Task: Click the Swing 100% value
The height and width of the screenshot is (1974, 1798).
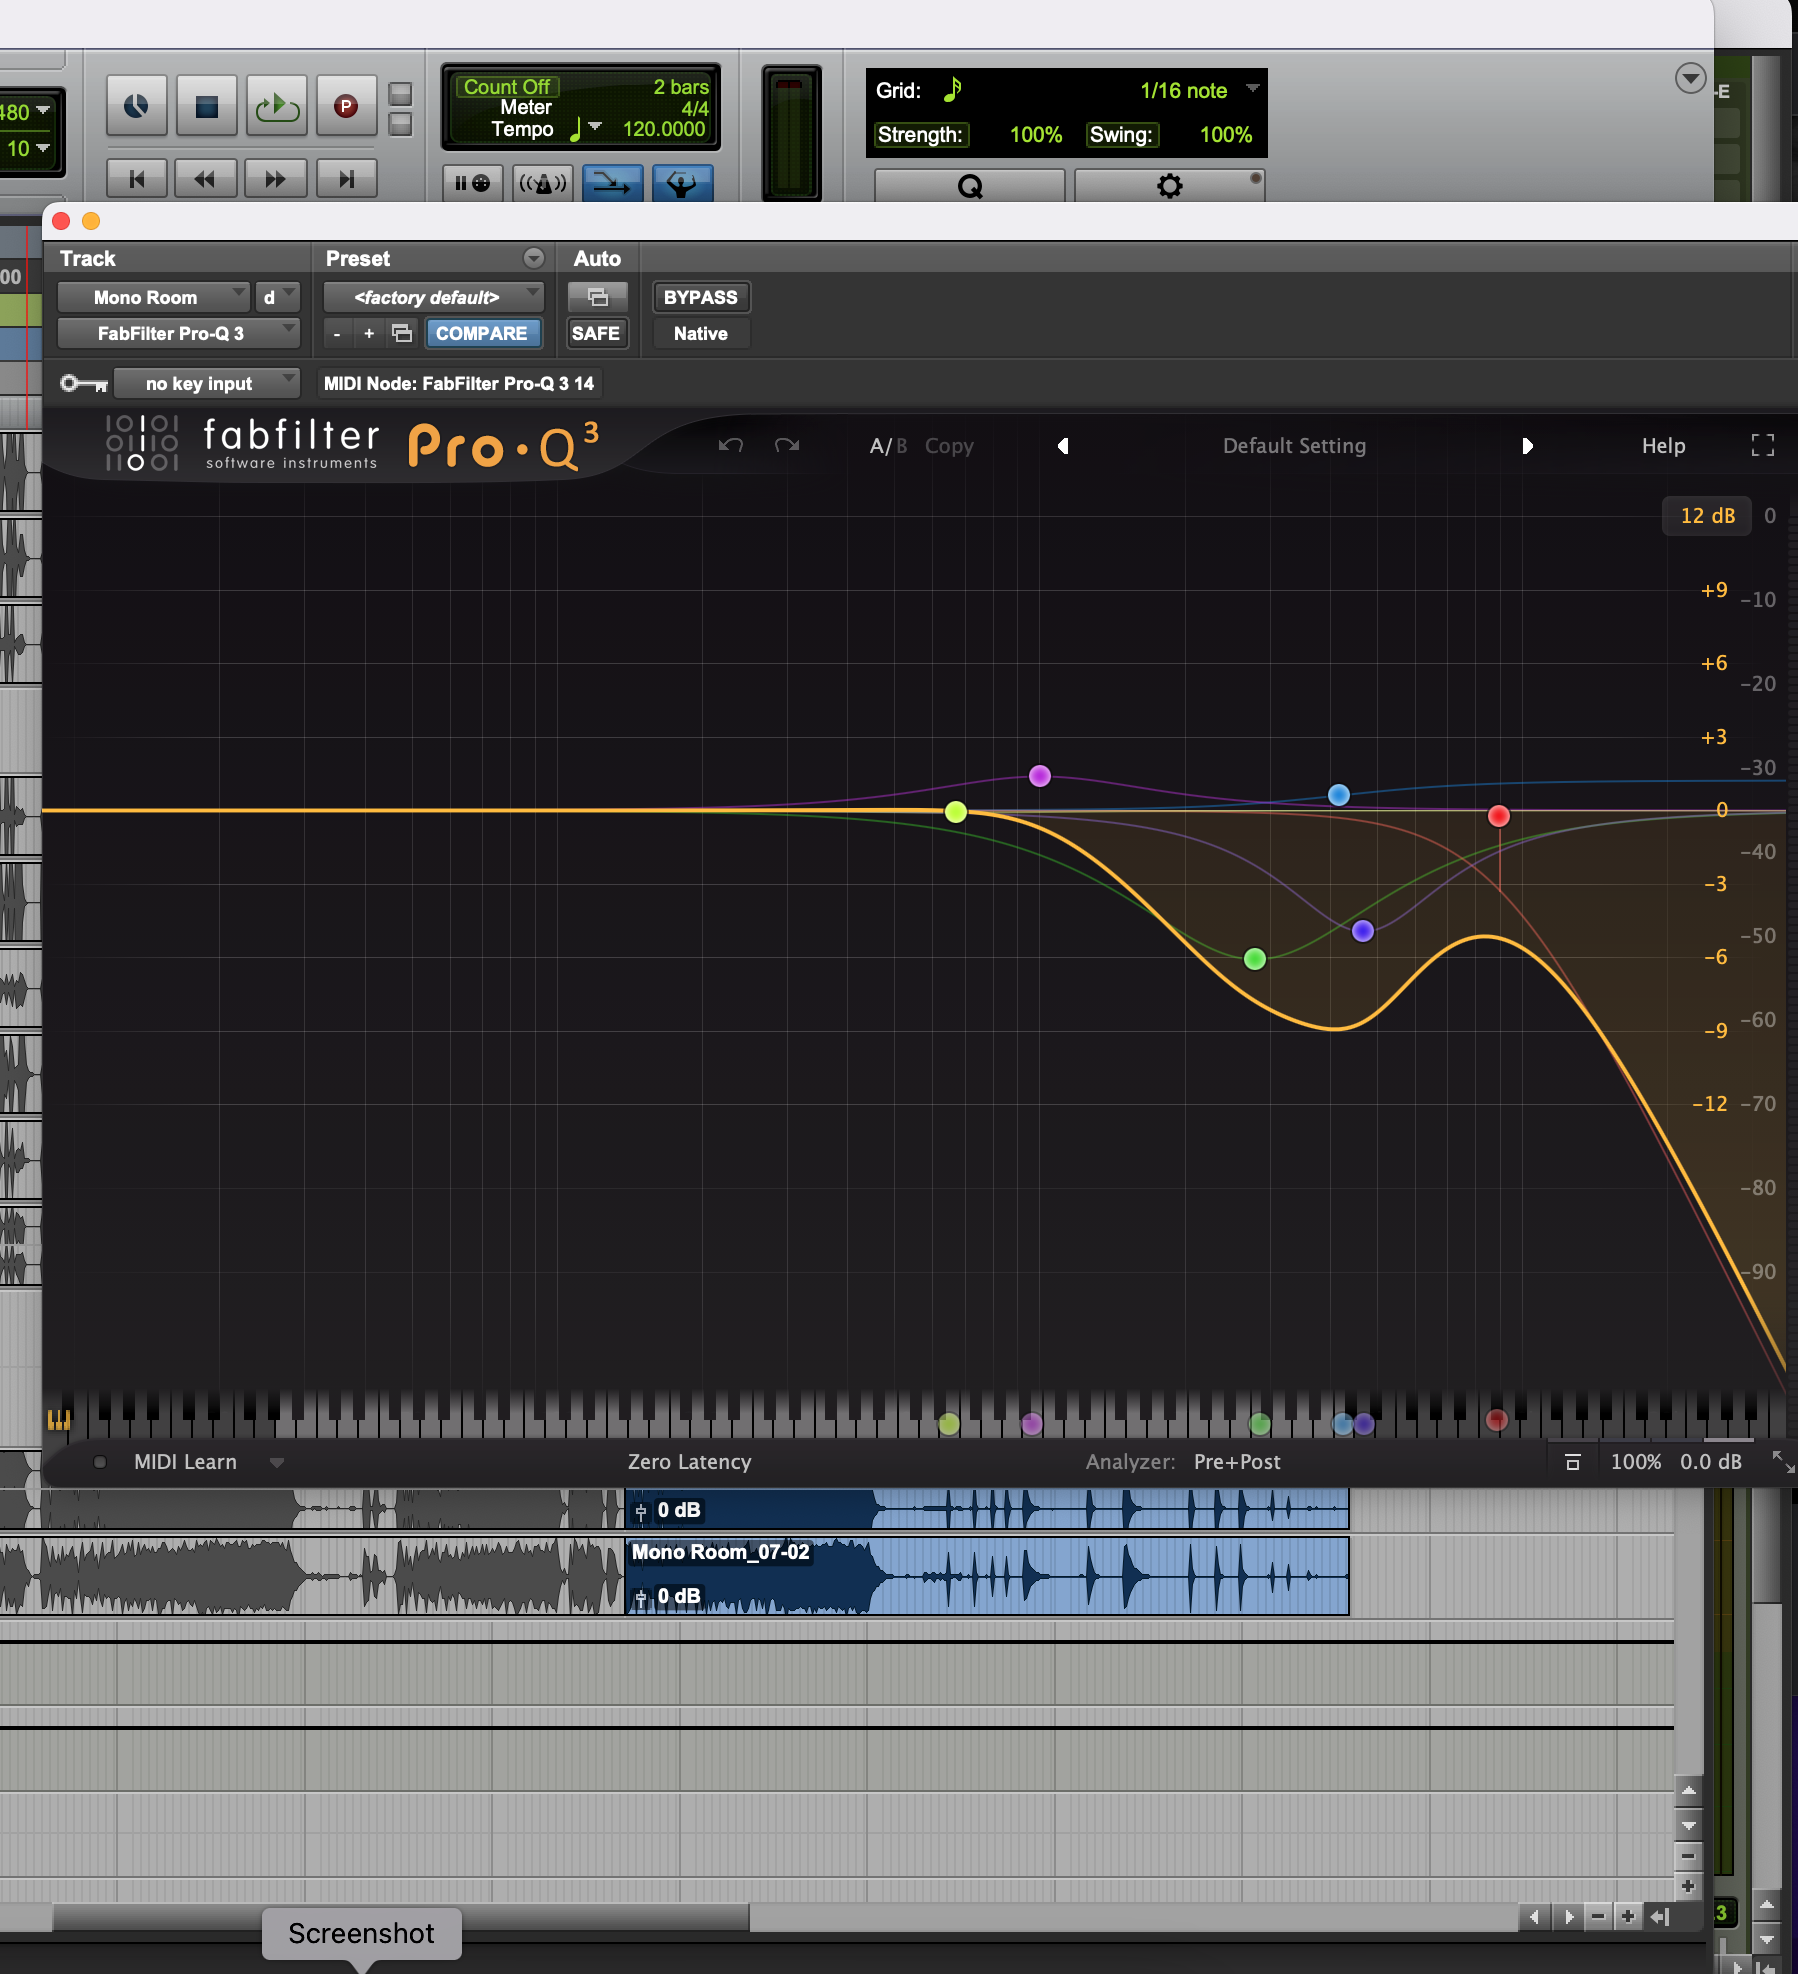Action: 1226,135
